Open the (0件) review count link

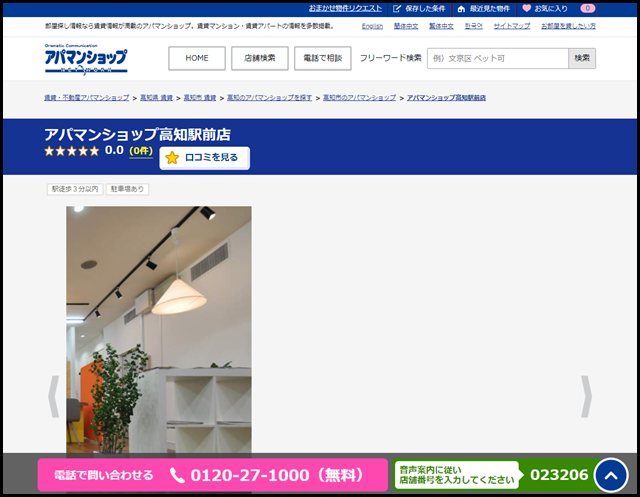pos(141,151)
